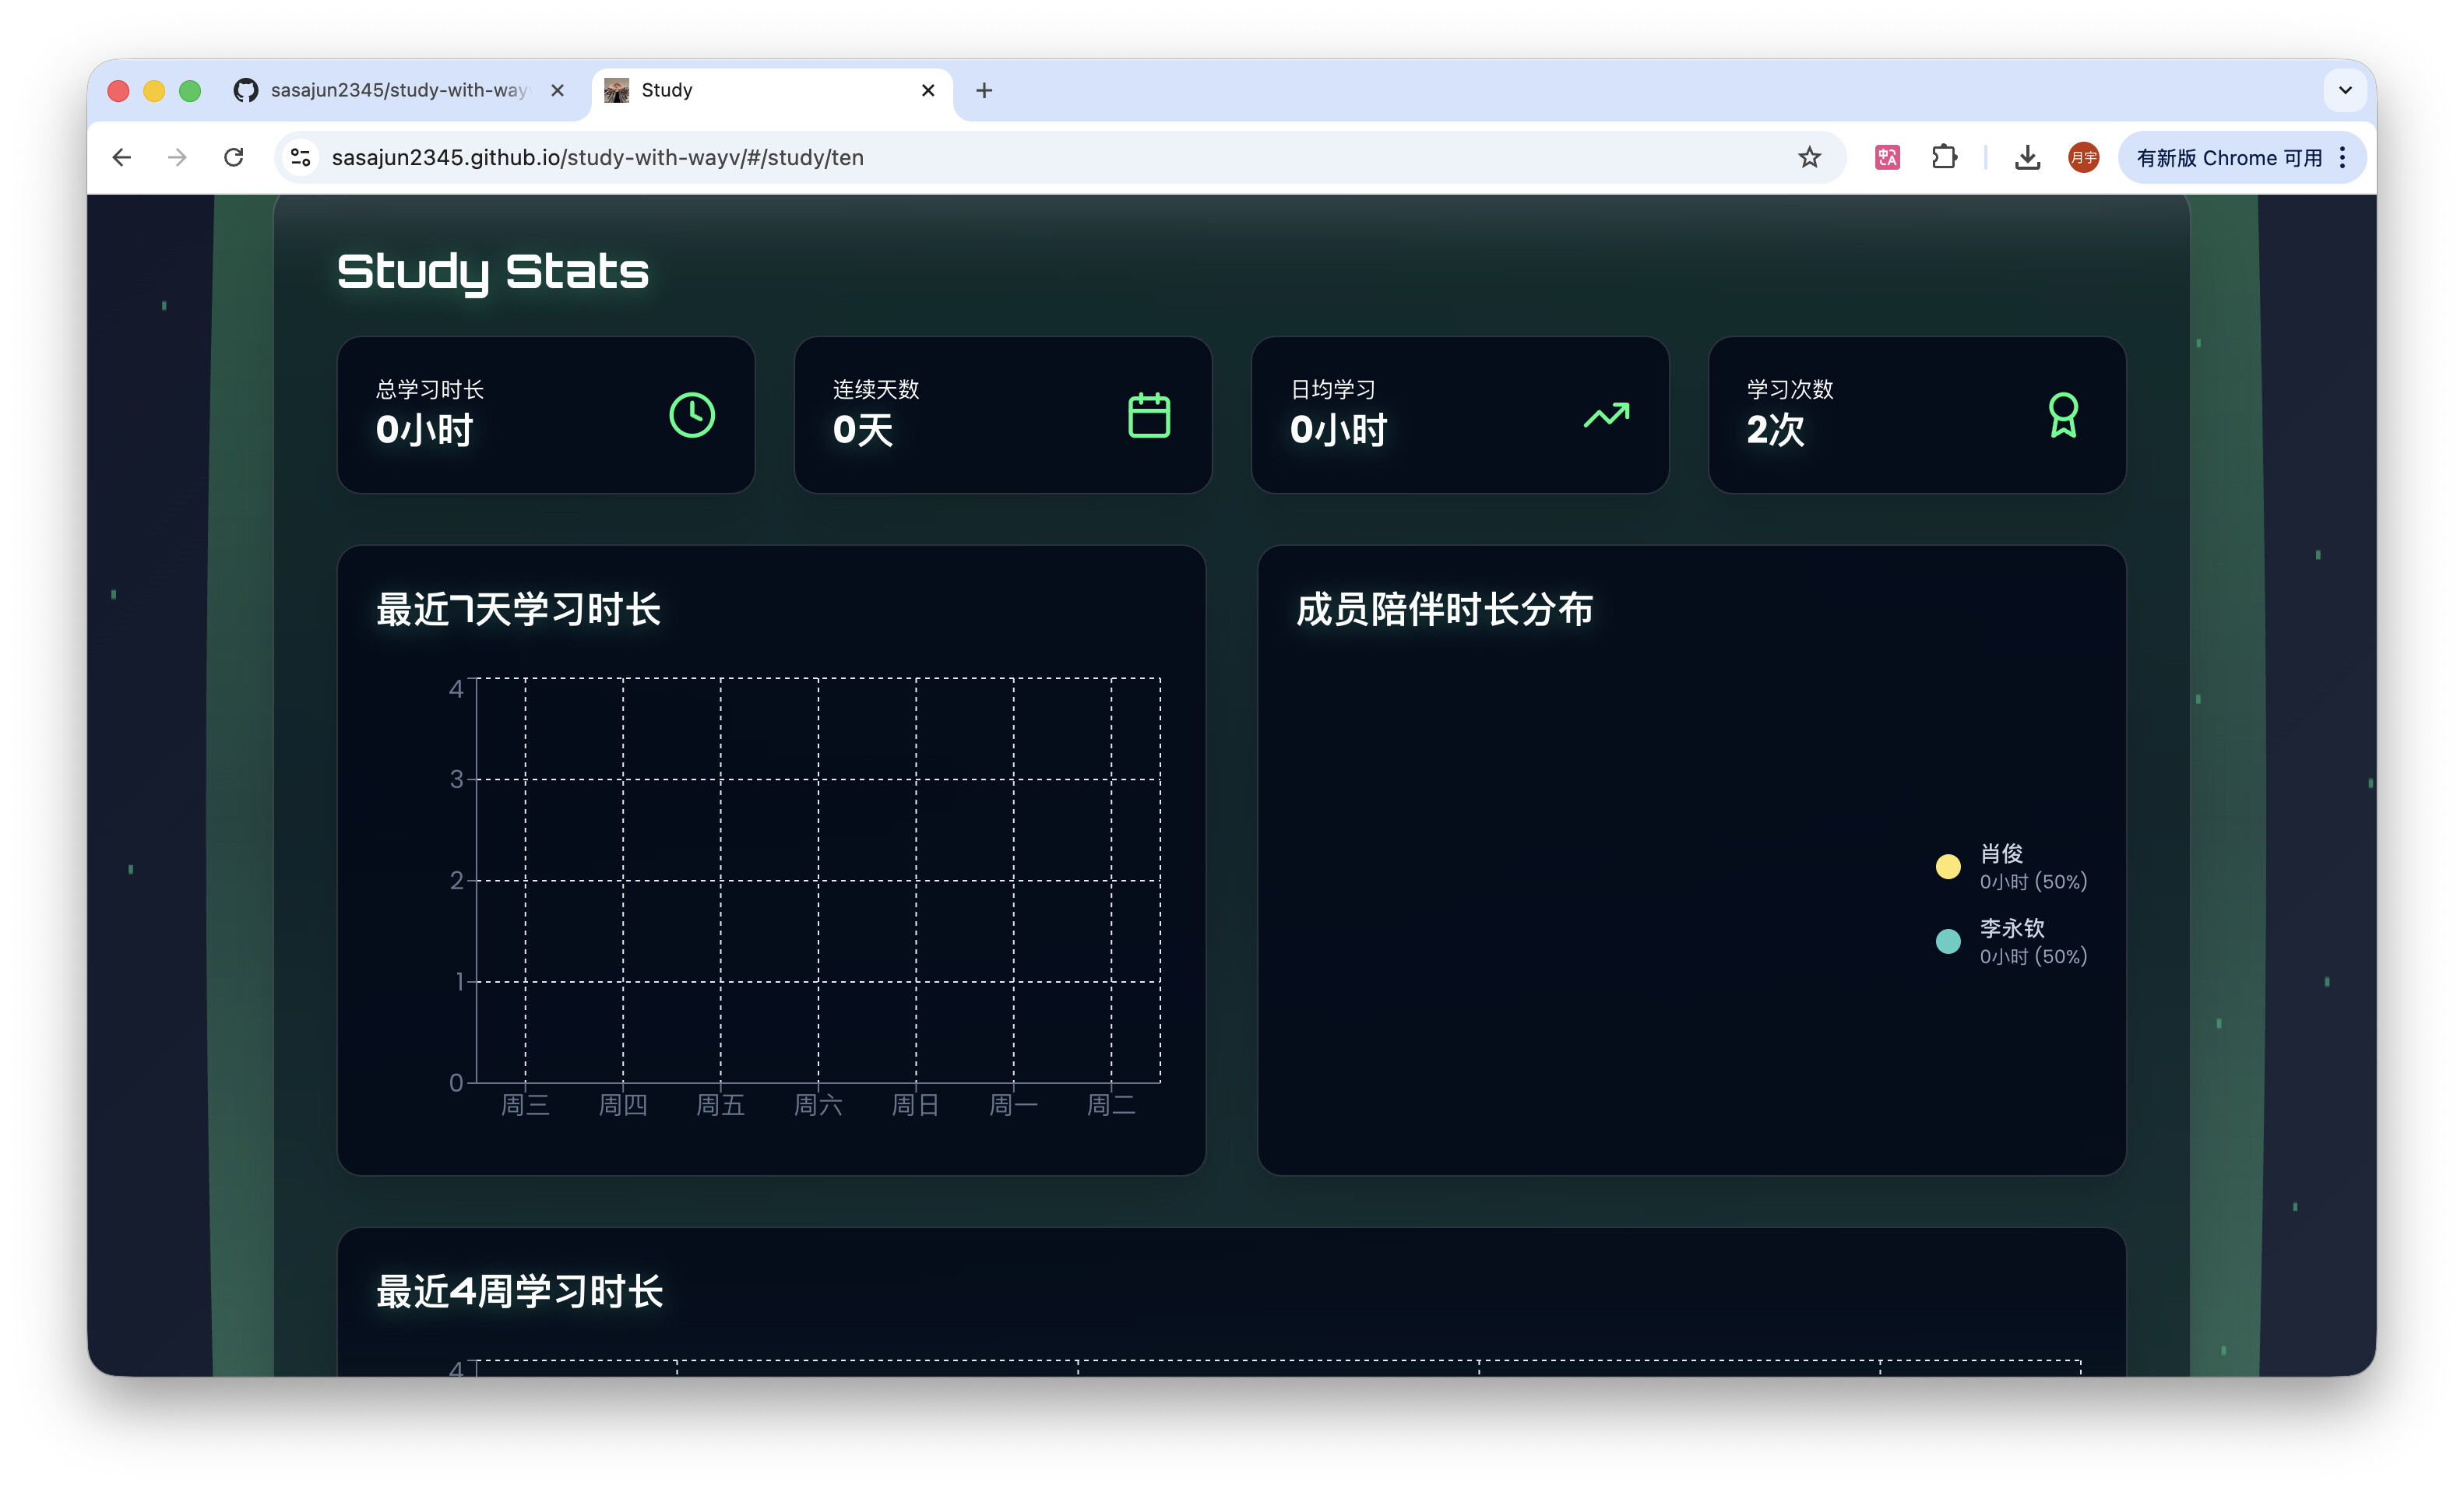The height and width of the screenshot is (1492, 2464).
Task: Click the Chrome update available button
Action: coord(2228,157)
